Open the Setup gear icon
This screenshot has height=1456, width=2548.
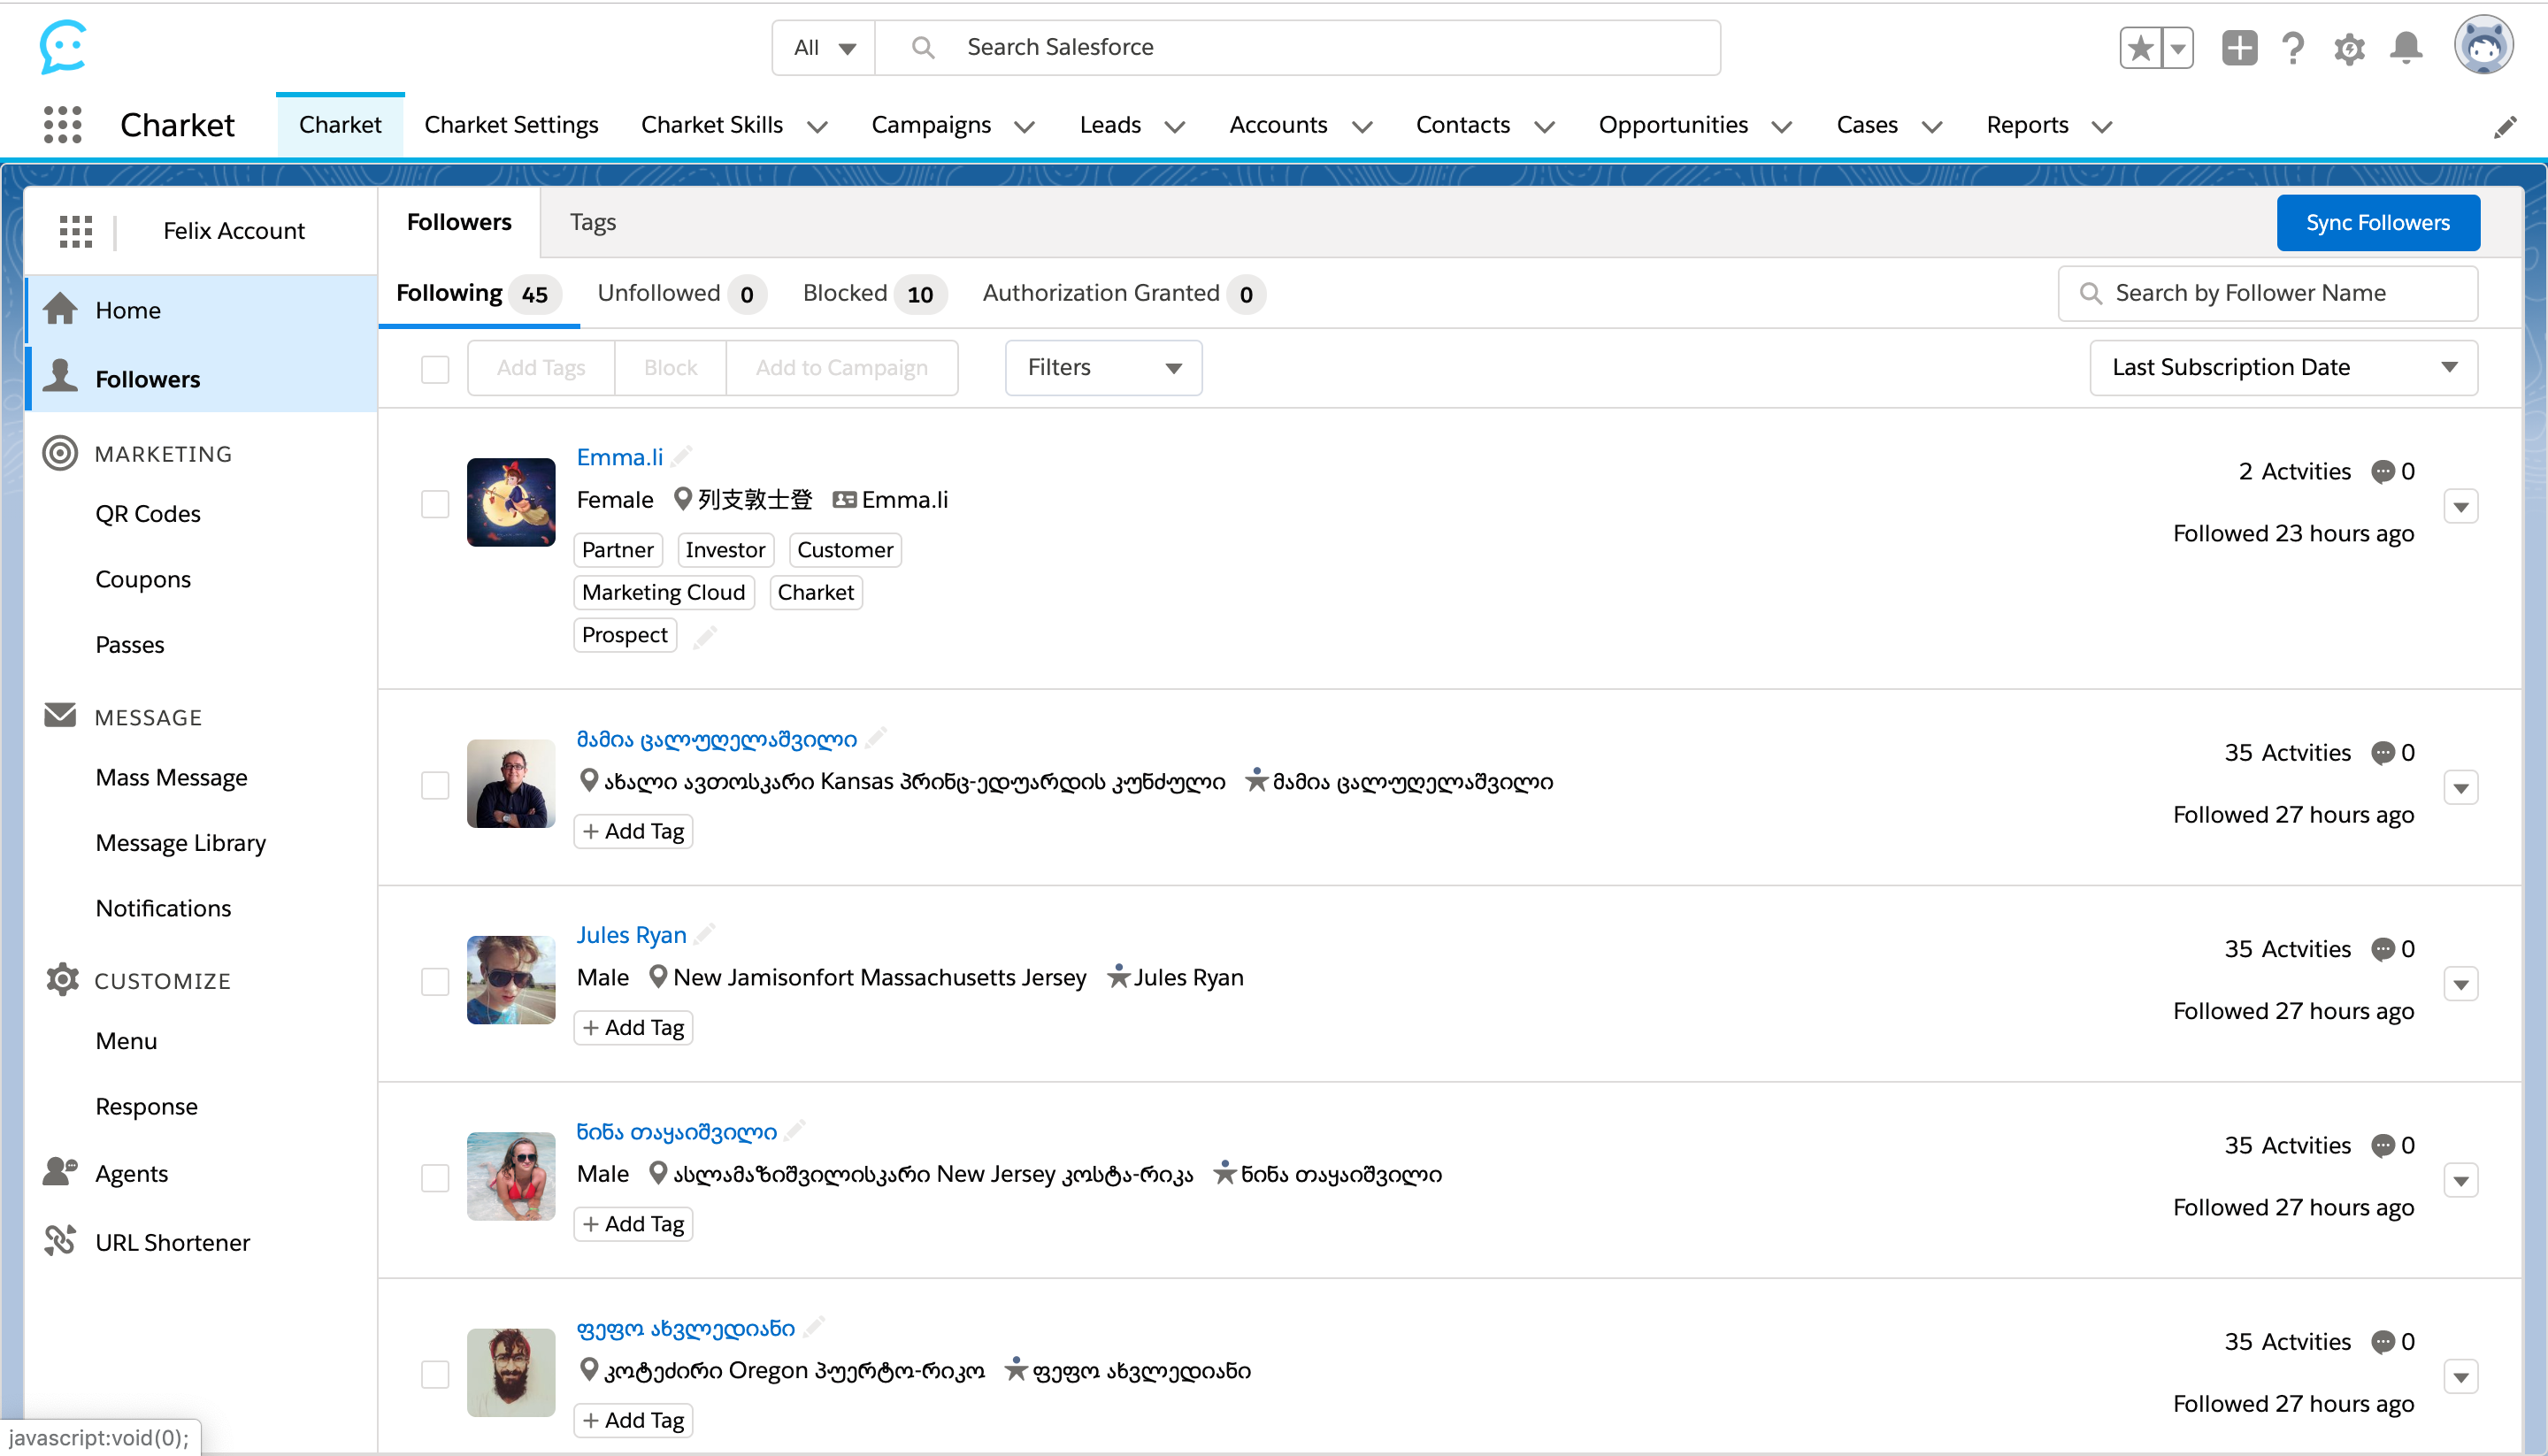point(2349,48)
